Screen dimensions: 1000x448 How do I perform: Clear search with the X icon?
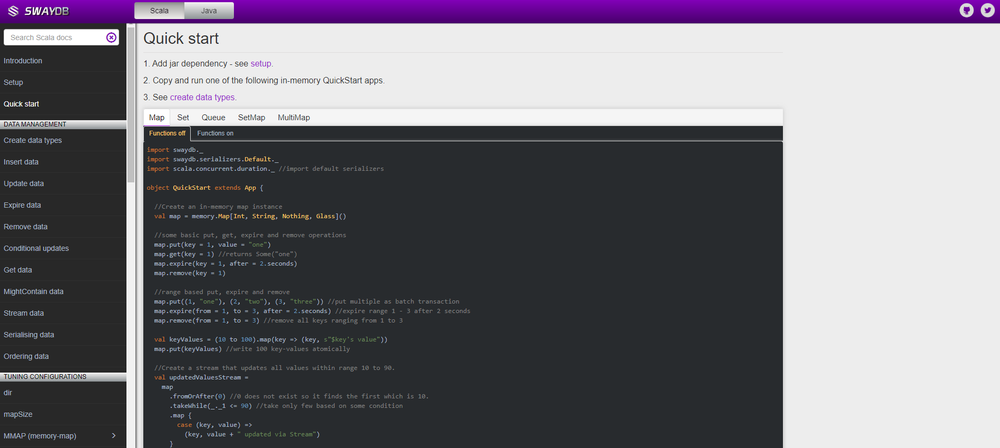[111, 38]
